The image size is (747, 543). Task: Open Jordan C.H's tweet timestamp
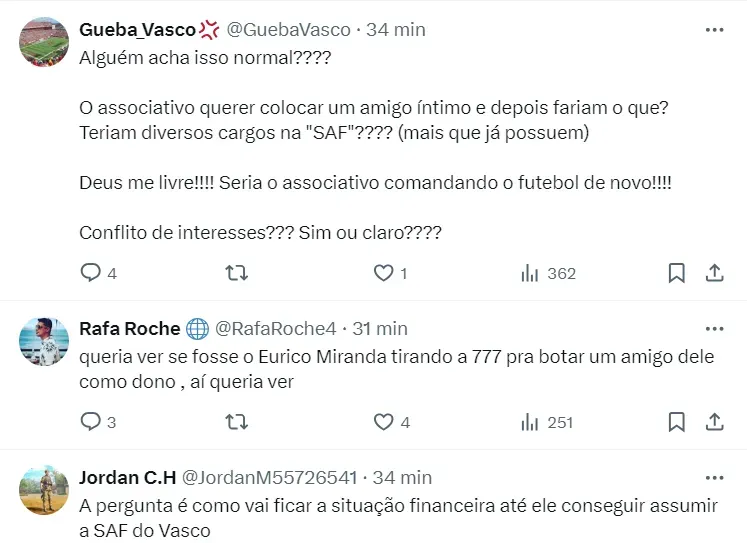[402, 477]
